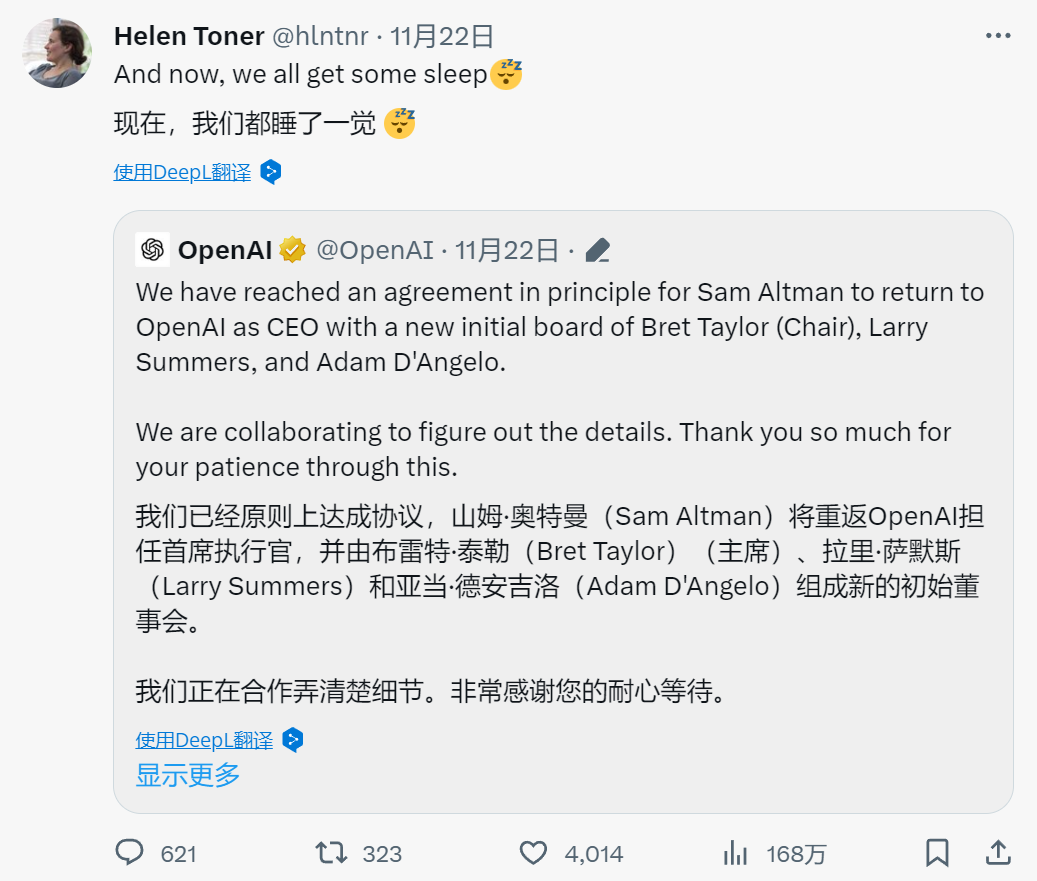Viewport: 1037px width, 881px height.
Task: Click the reply speech bubble icon
Action: click(x=130, y=853)
